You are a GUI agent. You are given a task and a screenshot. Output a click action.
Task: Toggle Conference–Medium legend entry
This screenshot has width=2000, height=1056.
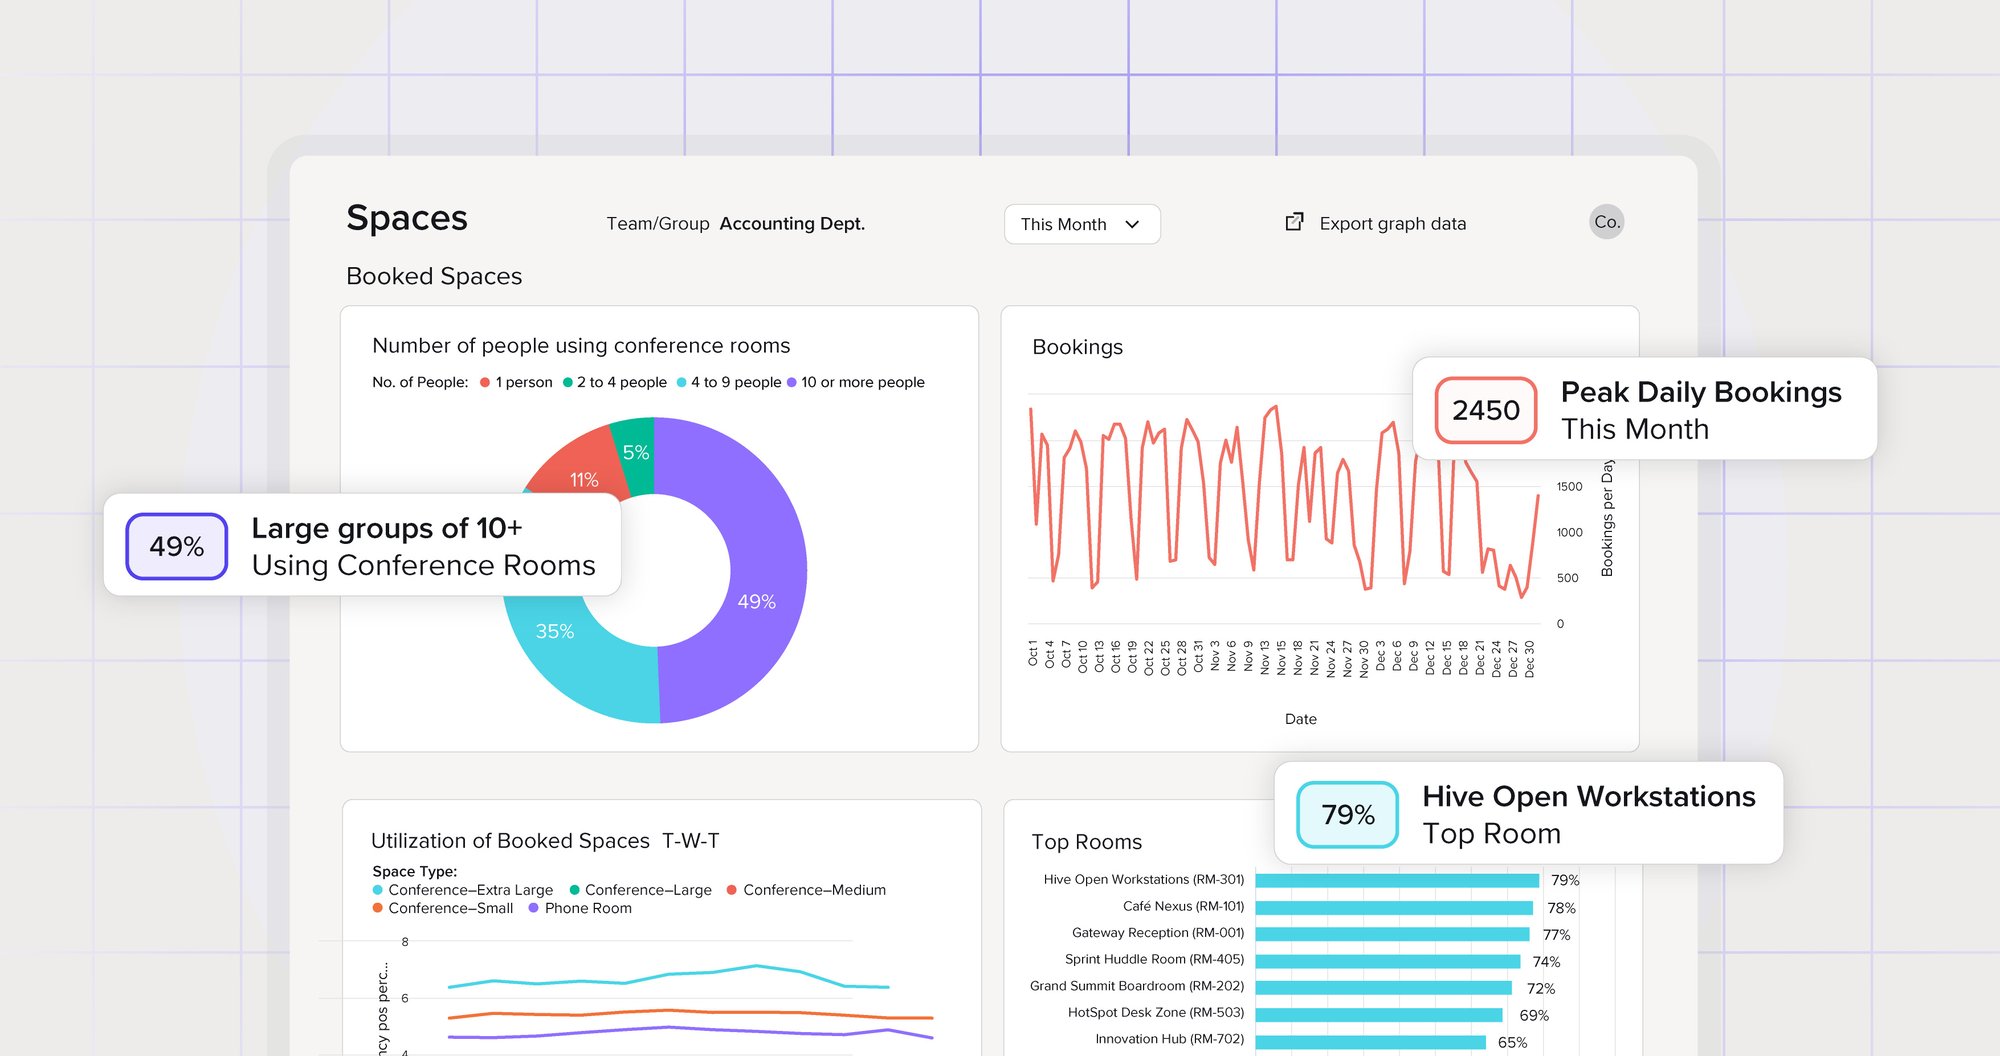click(806, 890)
